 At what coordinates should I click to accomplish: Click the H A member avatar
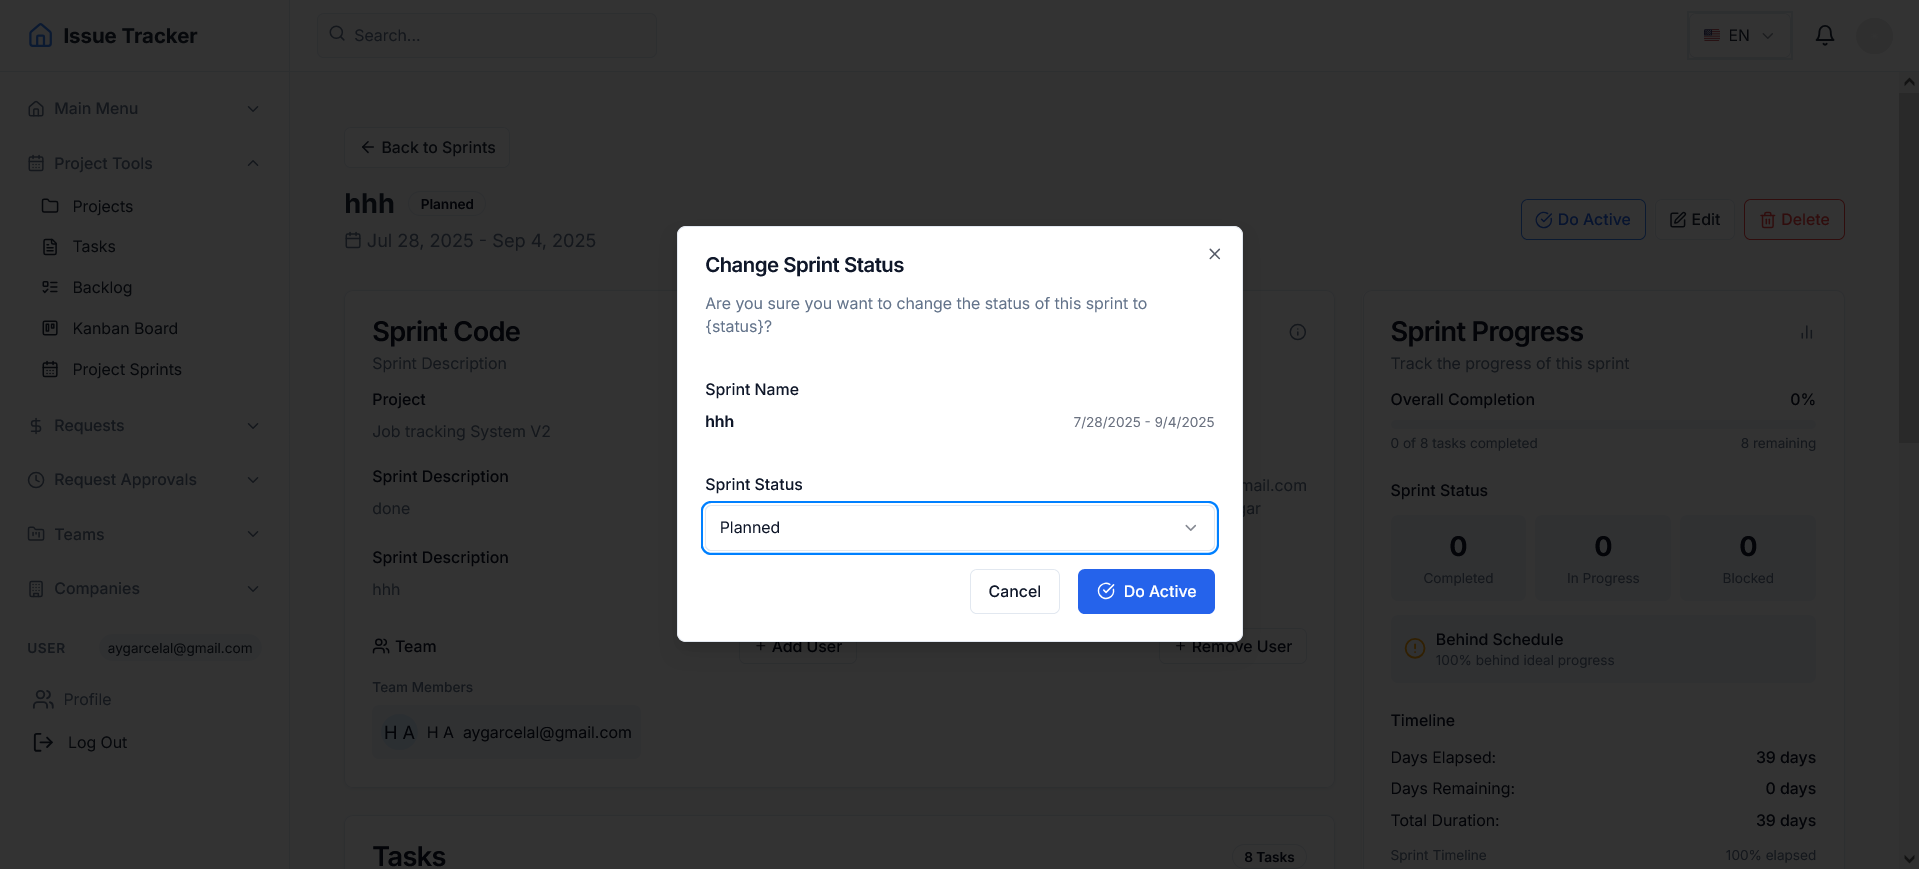point(399,733)
